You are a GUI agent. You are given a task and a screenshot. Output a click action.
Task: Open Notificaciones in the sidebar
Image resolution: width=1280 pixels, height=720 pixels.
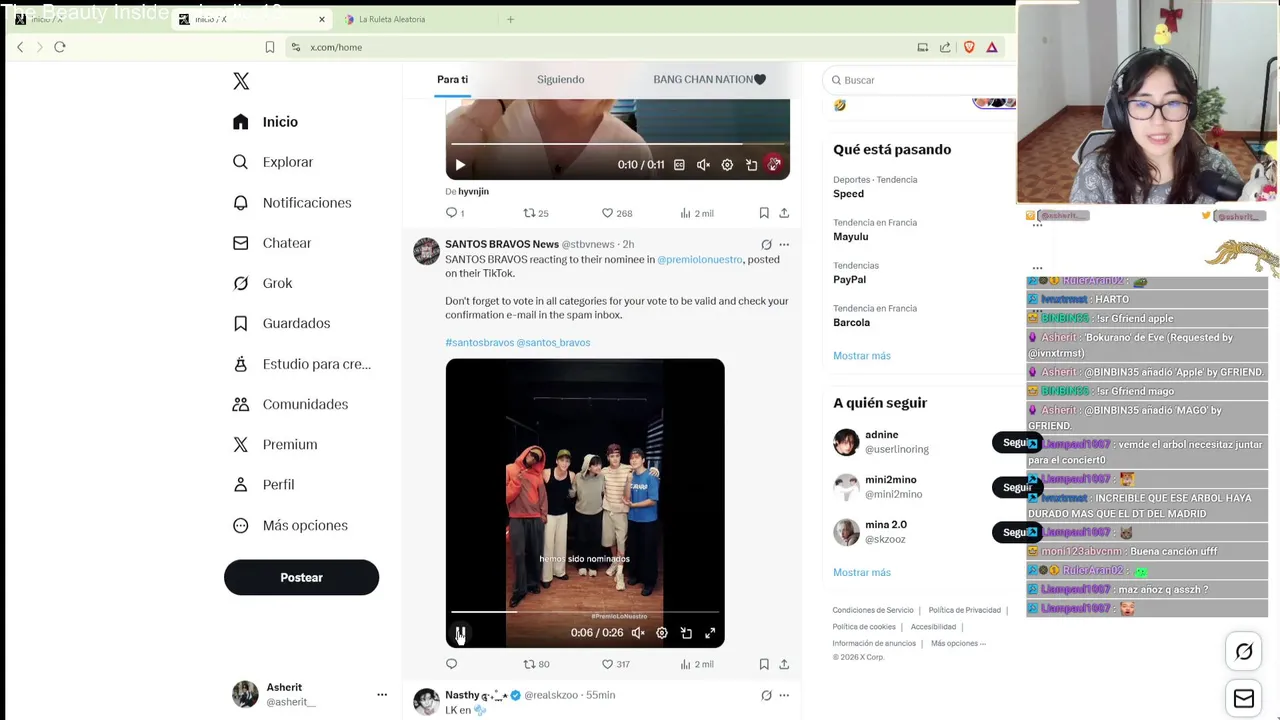click(292, 203)
